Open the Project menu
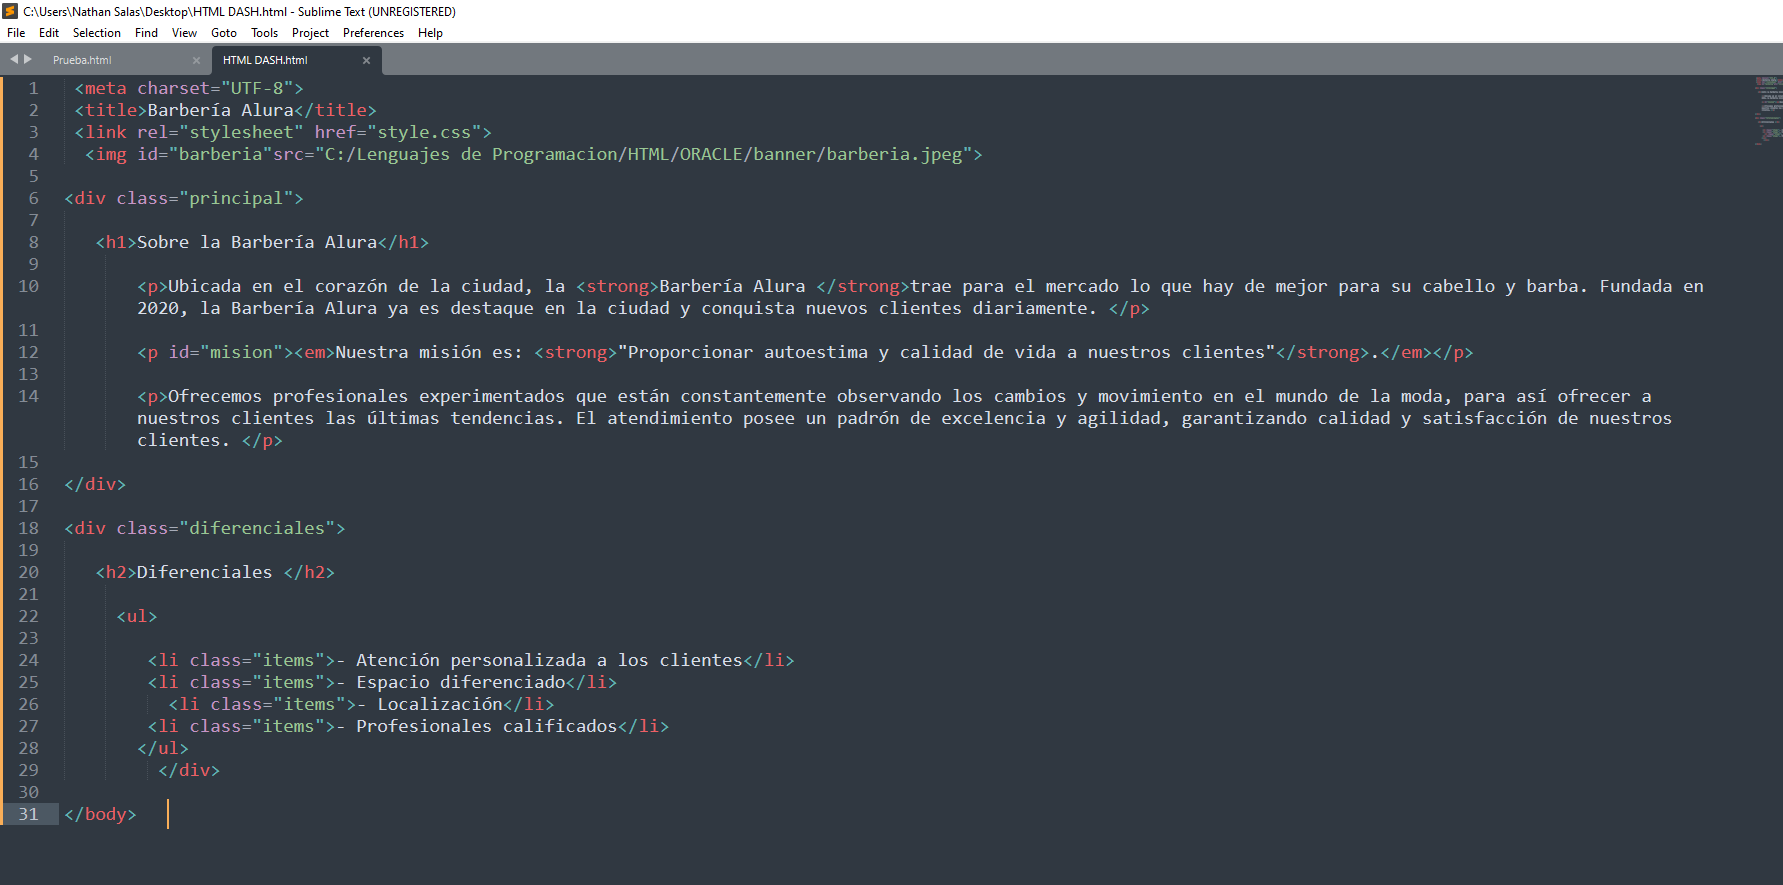 pos(311,33)
